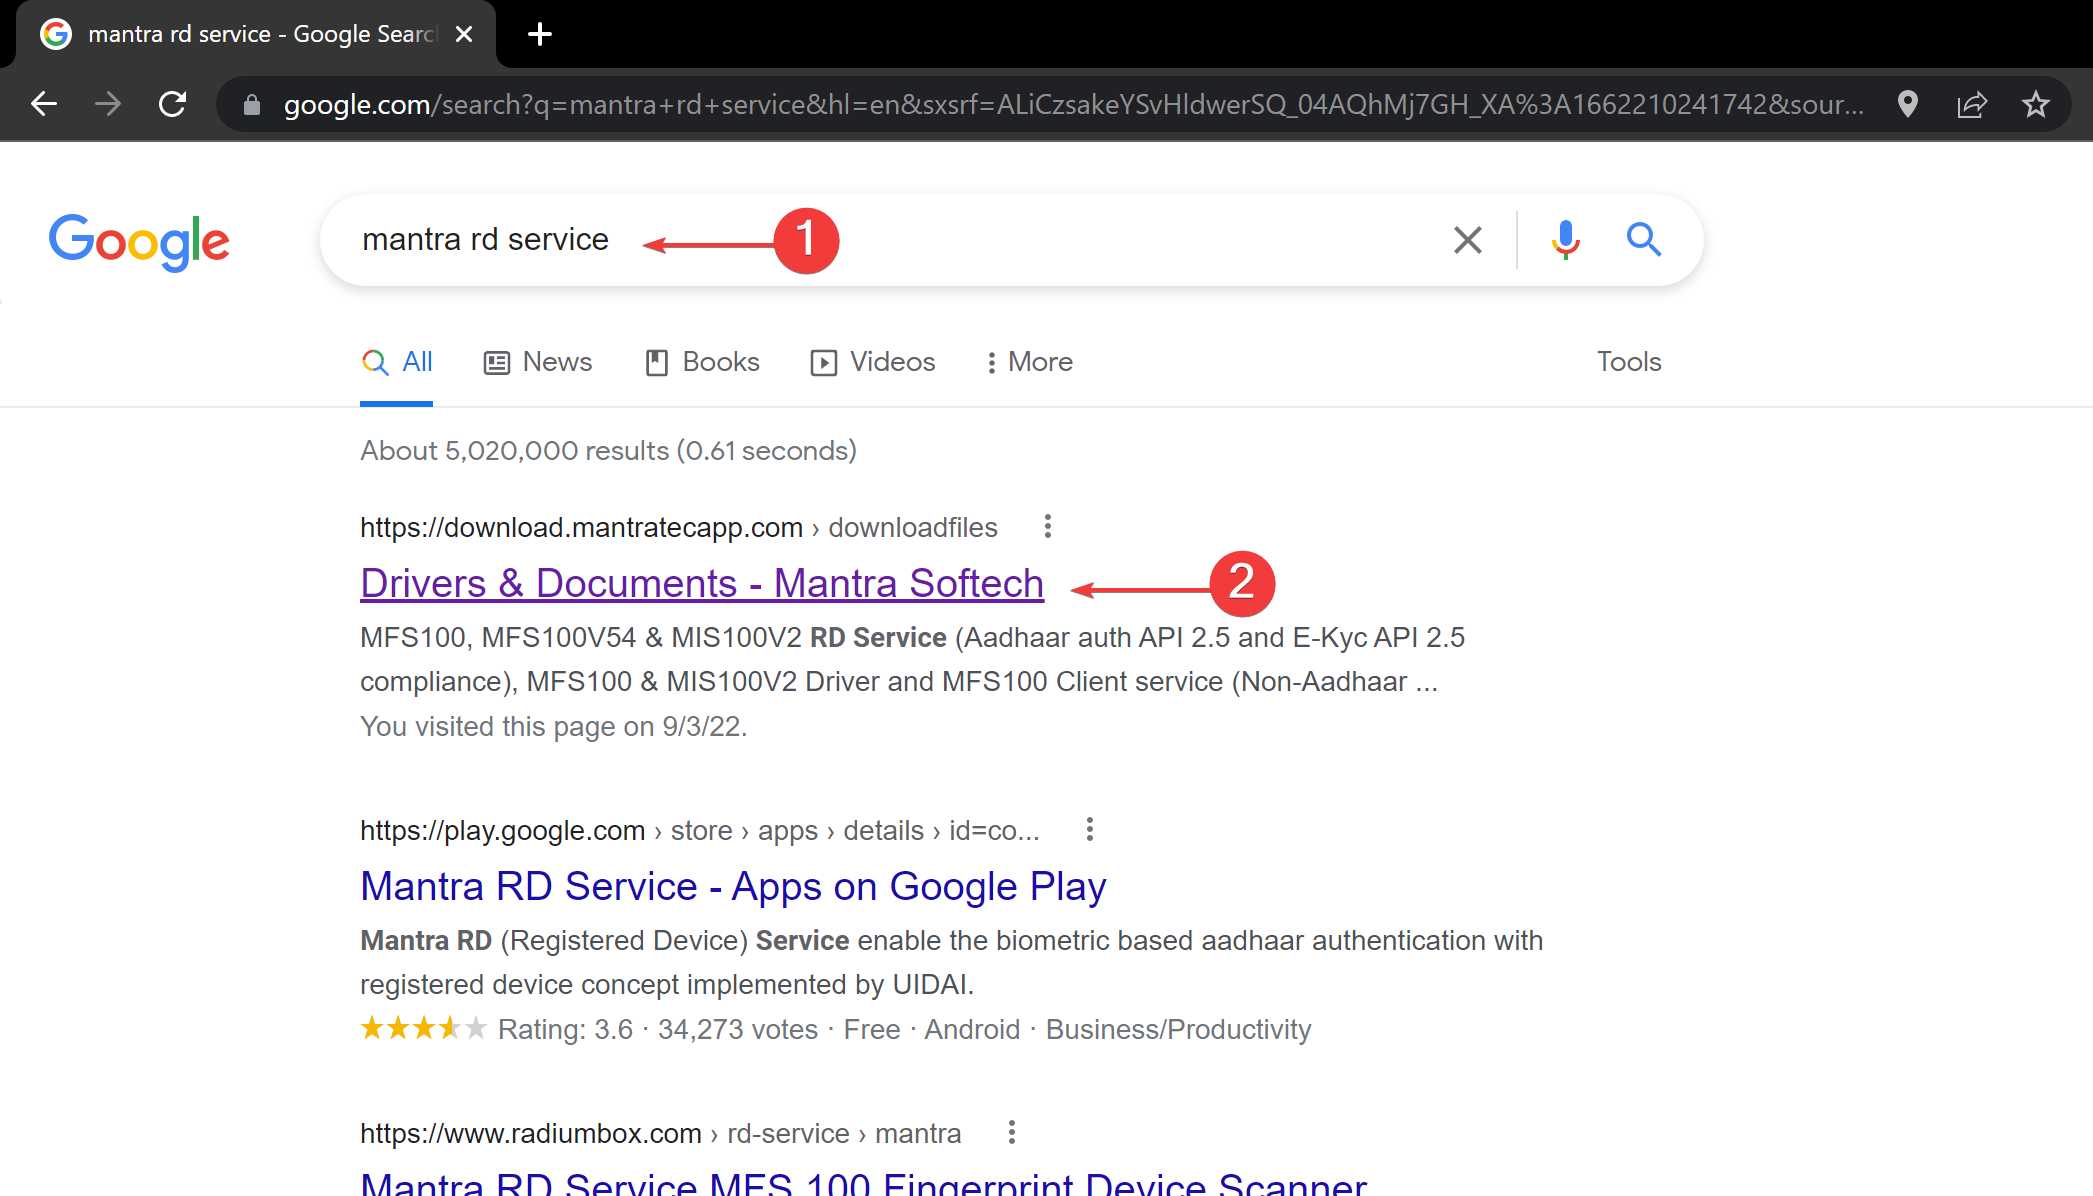Viewport: 2093px width, 1196px height.
Task: Click the share page icon
Action: point(1972,104)
